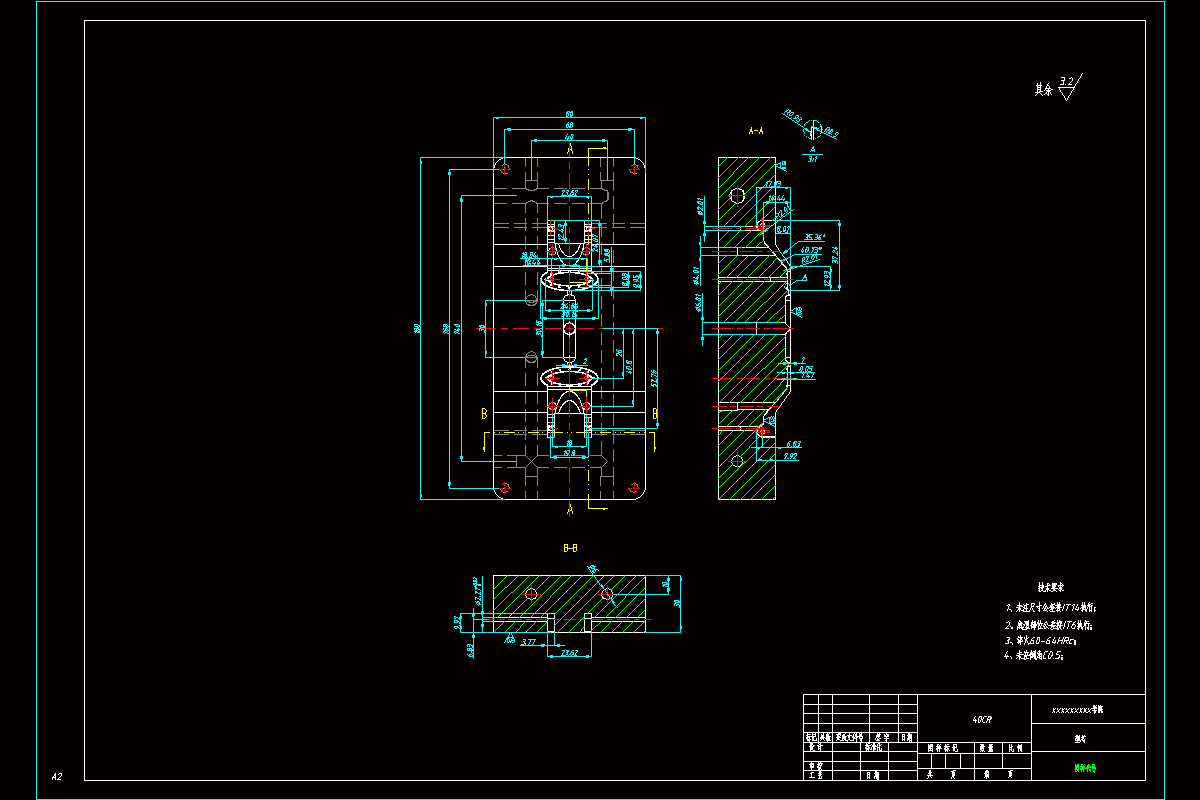This screenshot has width=1200, height=800.
Task: Select the 52.76 dimension in plan view
Action: pyautogui.click(x=656, y=377)
